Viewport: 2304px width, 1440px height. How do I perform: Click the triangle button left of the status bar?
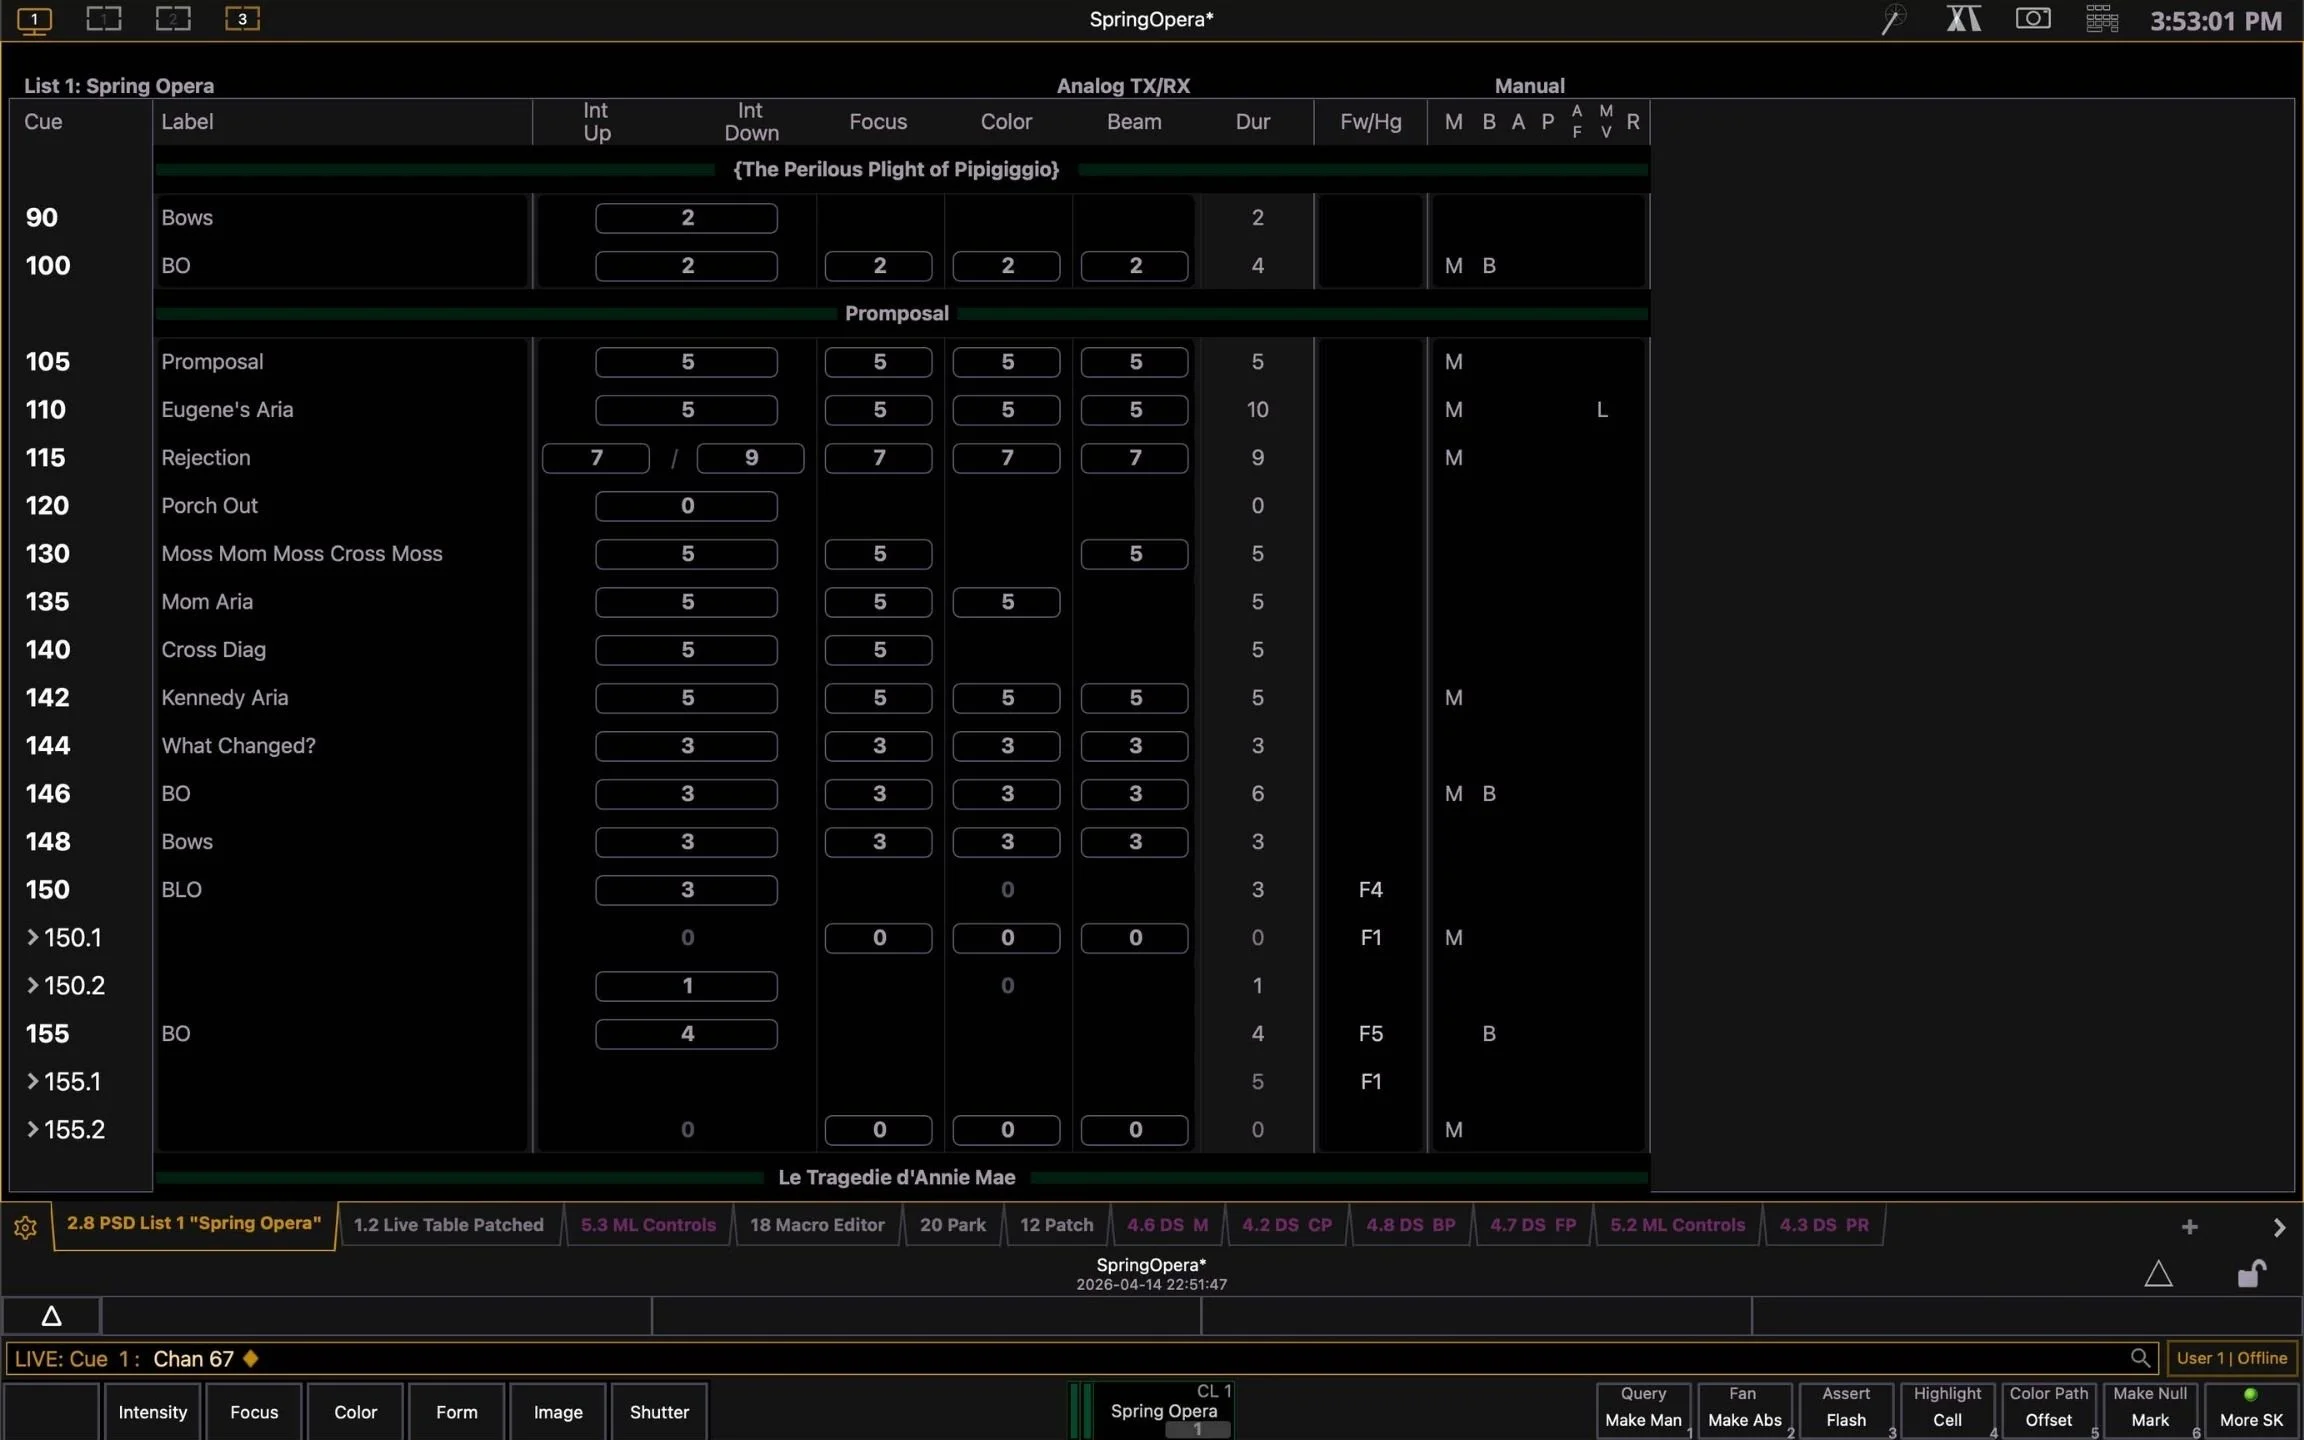pos(51,1316)
